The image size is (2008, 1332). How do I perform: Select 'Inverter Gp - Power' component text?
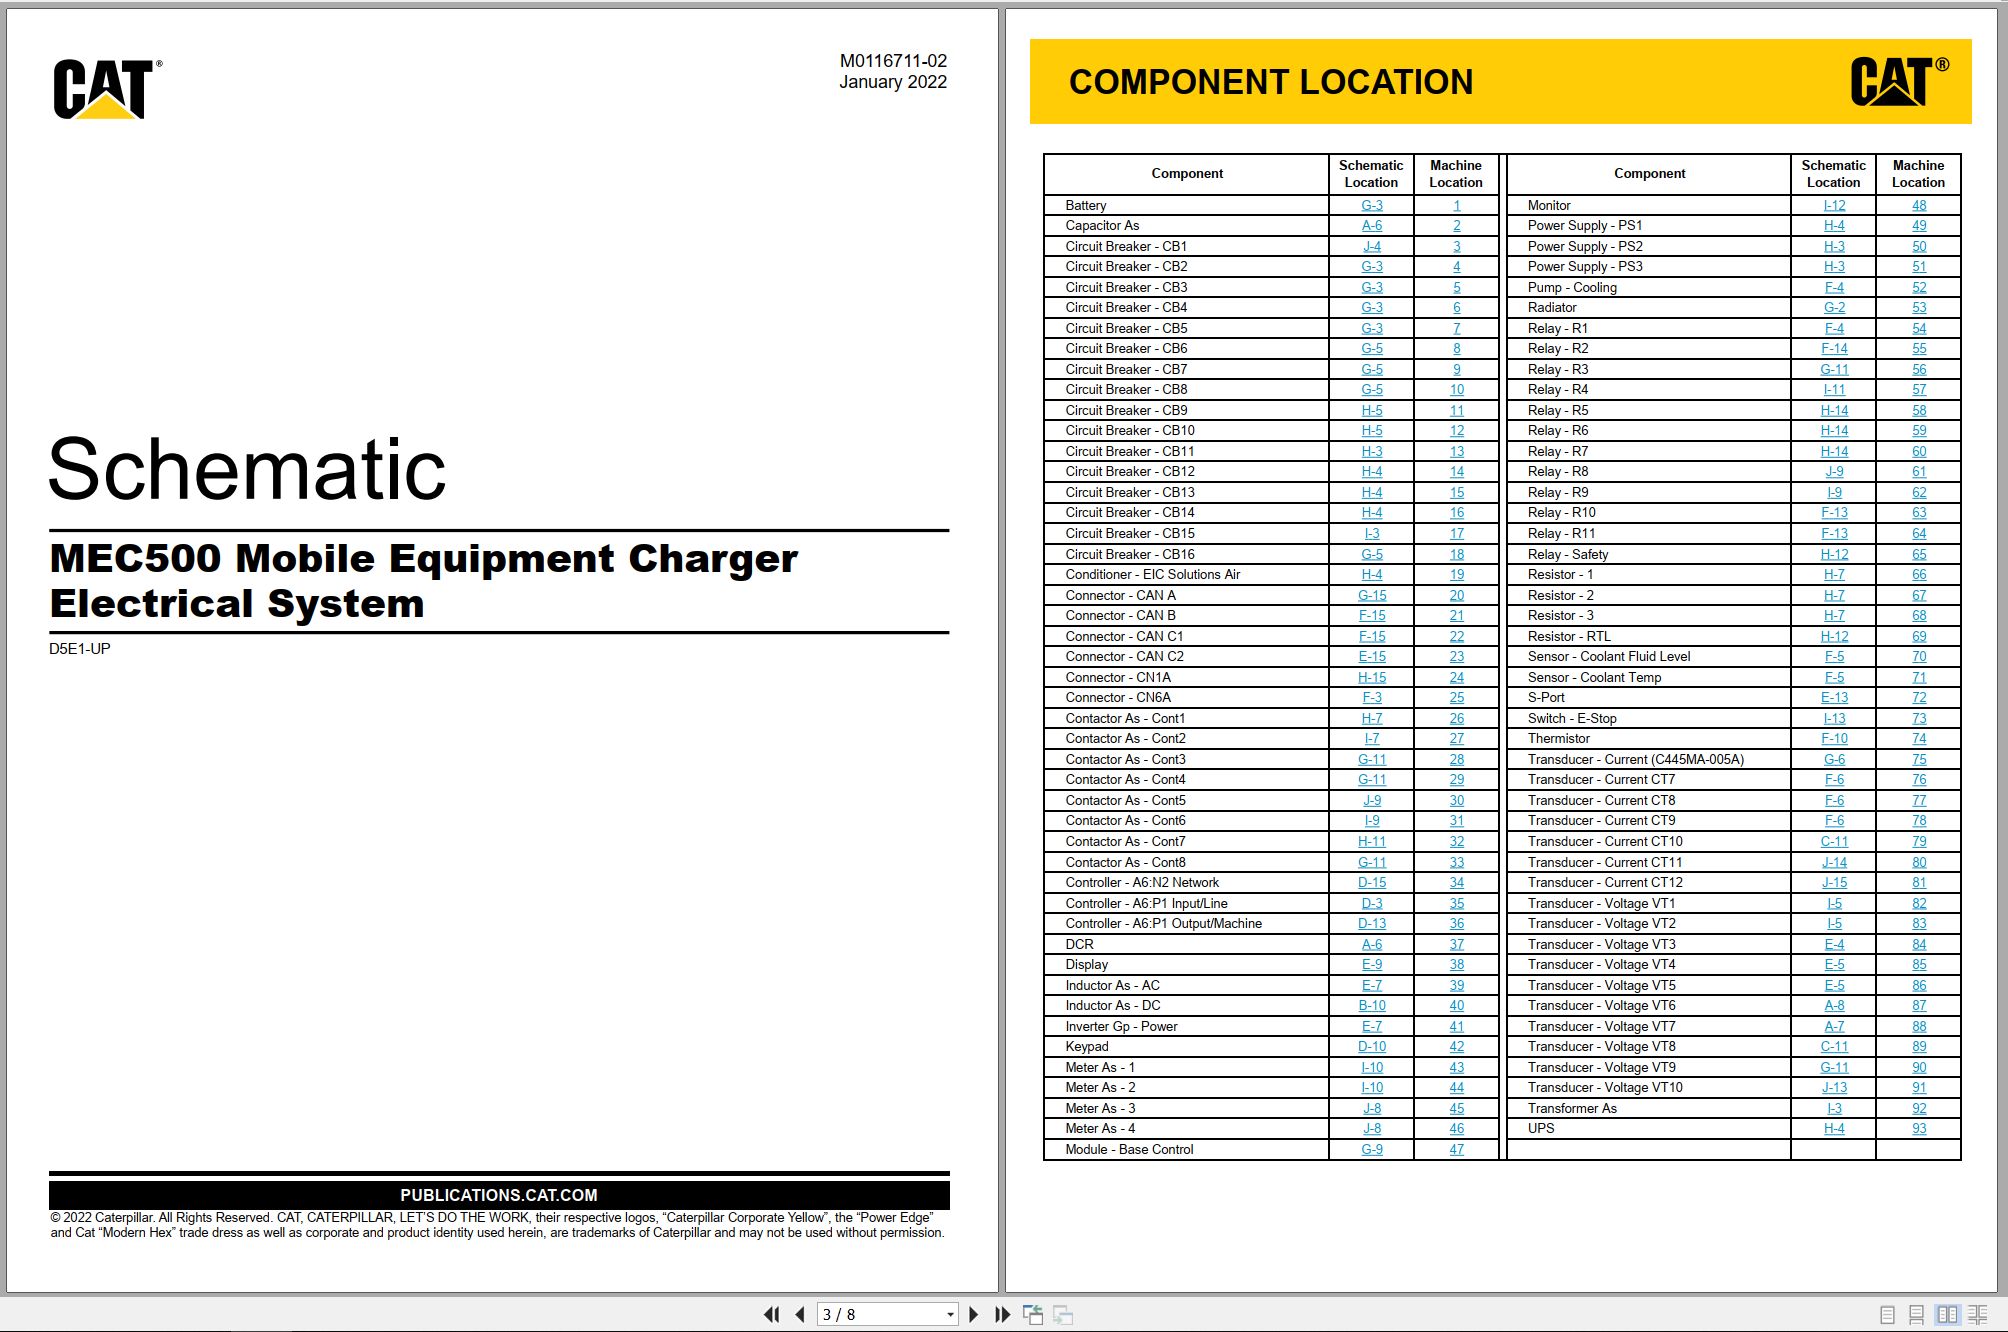(1121, 1026)
